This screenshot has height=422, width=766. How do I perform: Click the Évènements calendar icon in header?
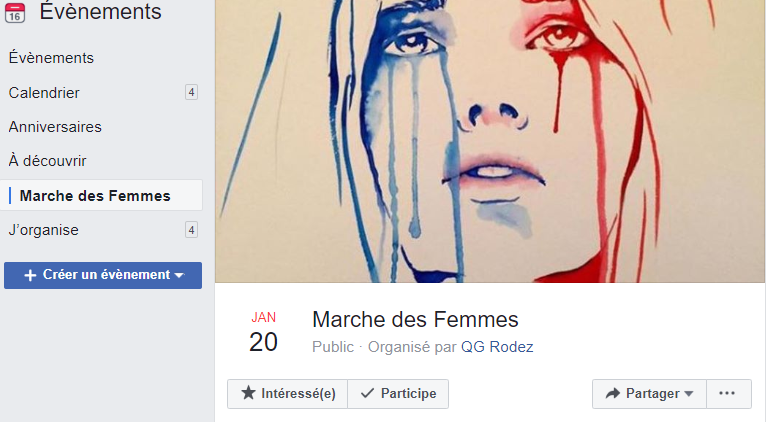[x=16, y=13]
